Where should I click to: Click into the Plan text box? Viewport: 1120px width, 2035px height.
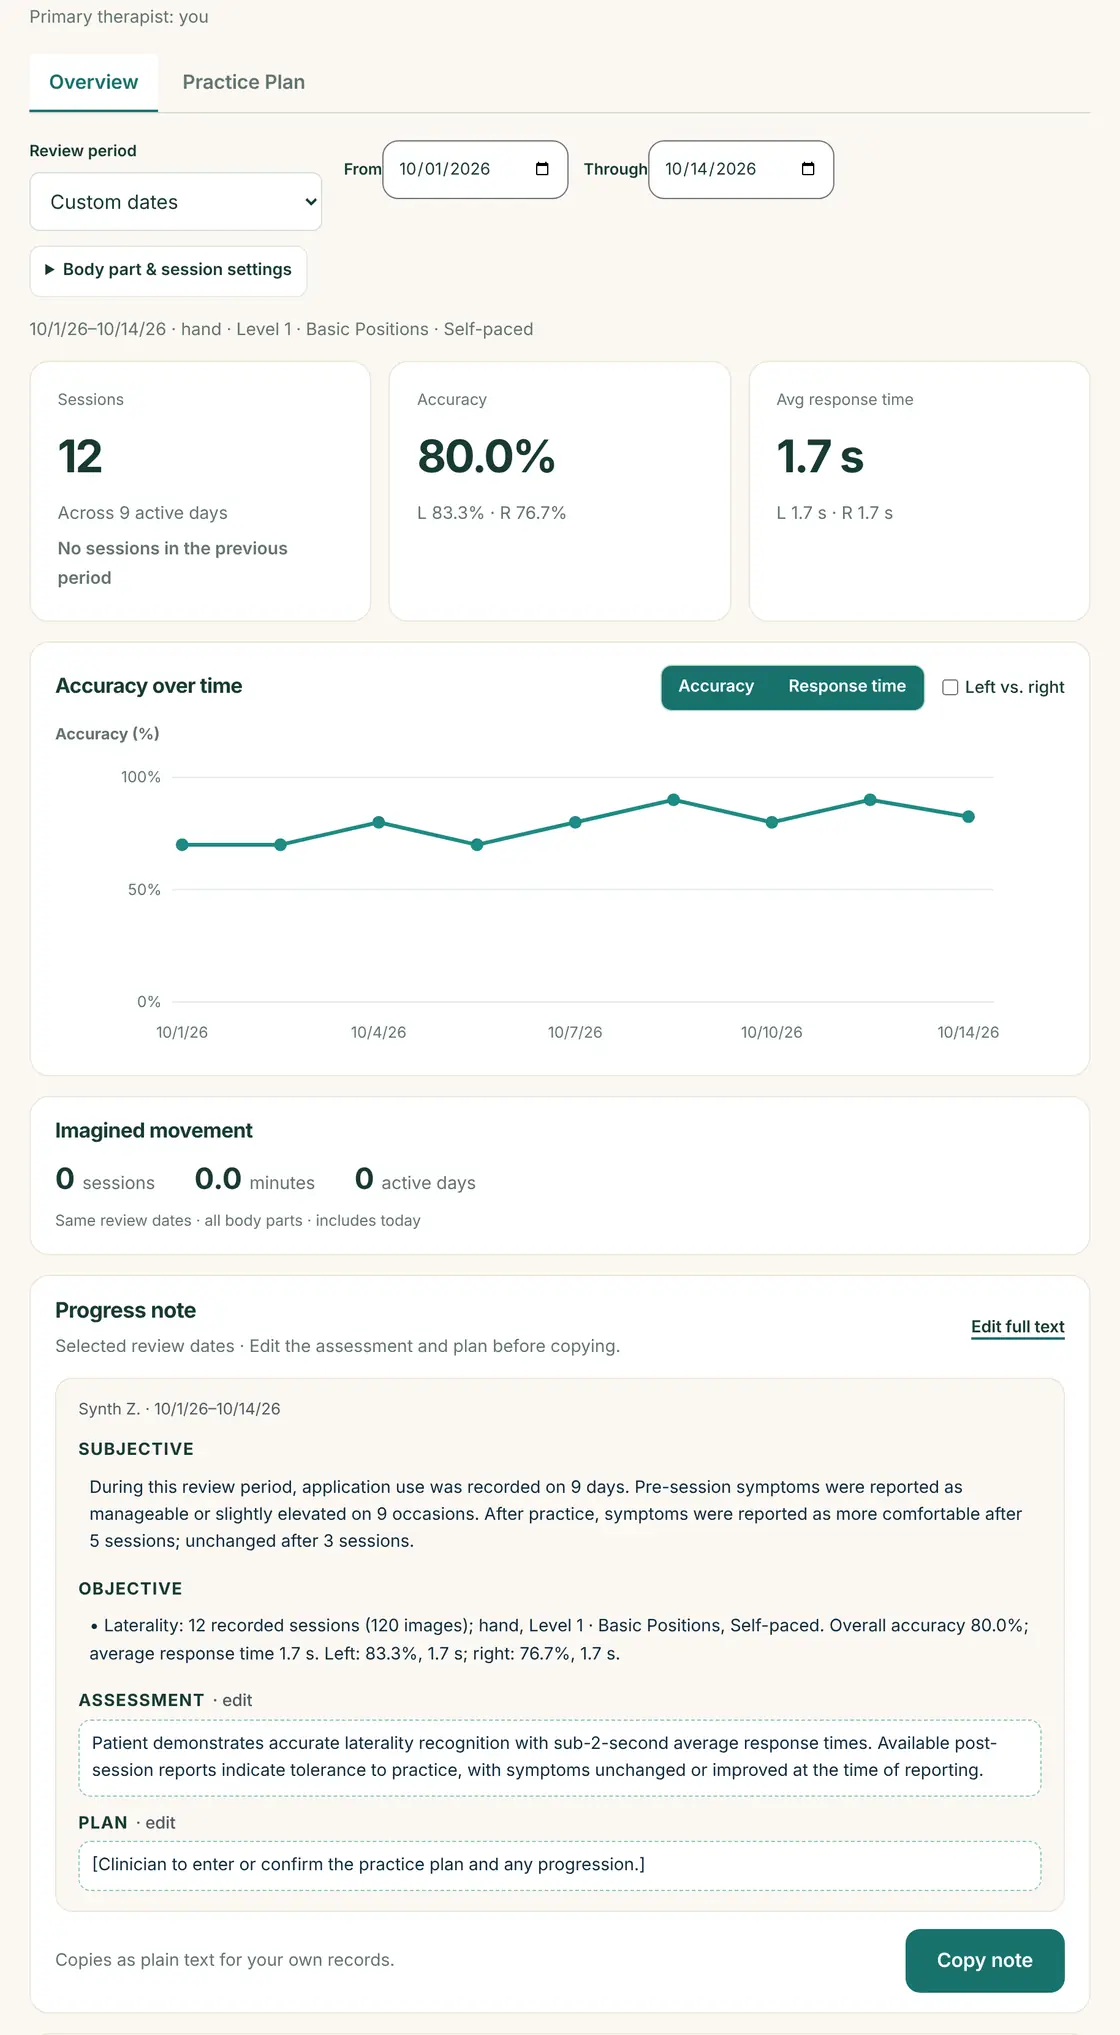[x=560, y=1865]
